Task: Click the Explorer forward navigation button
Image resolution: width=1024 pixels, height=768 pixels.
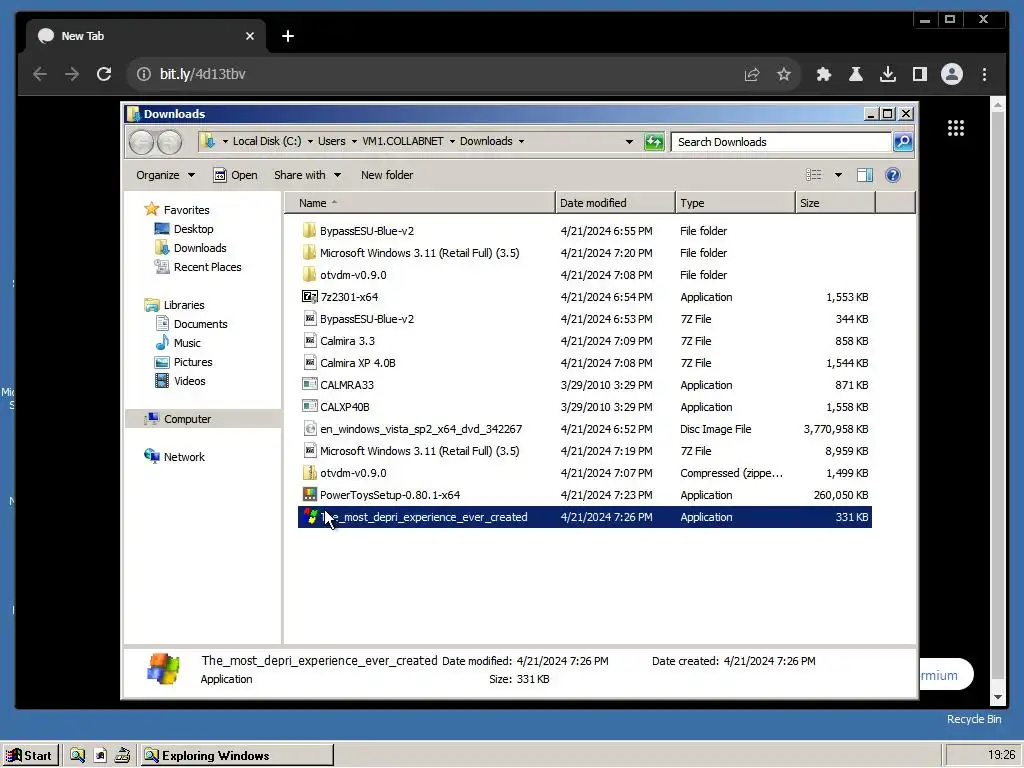Action: (x=169, y=142)
